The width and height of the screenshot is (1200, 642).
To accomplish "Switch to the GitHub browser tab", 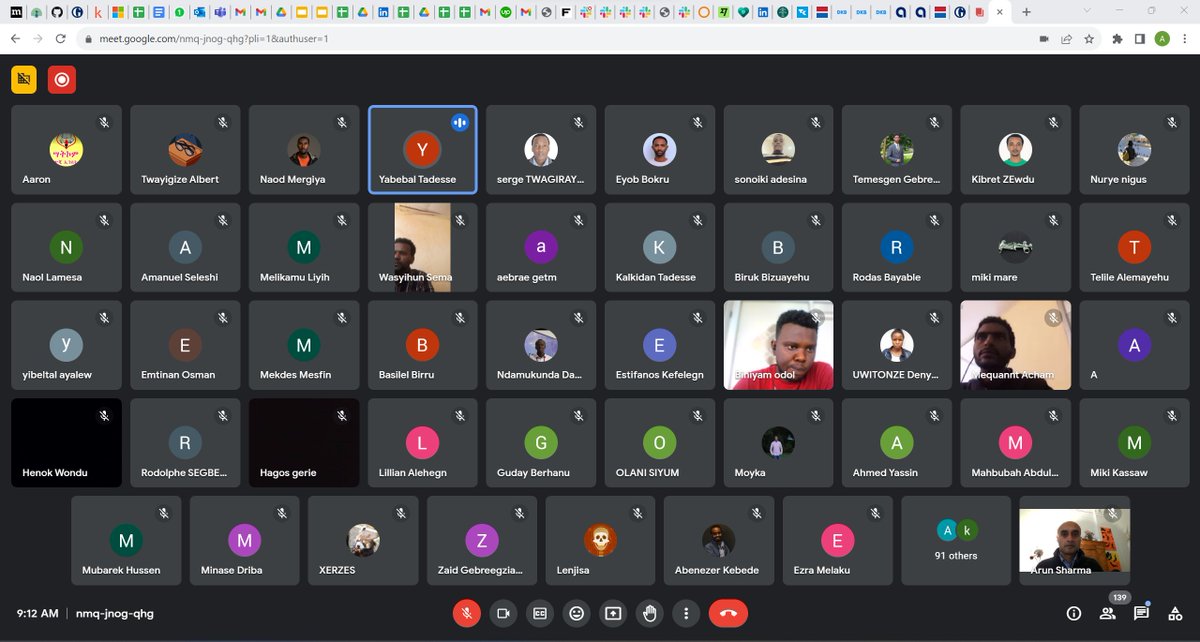I will click(x=57, y=12).
